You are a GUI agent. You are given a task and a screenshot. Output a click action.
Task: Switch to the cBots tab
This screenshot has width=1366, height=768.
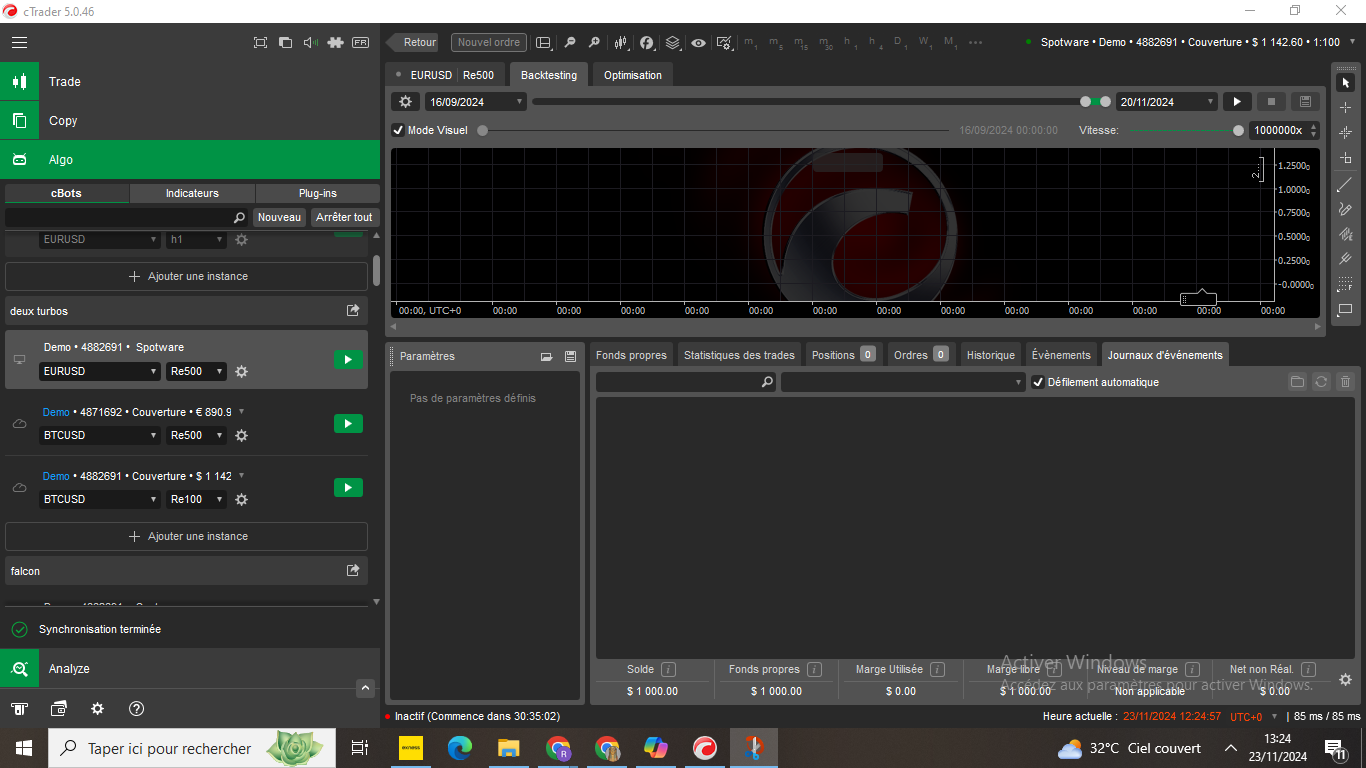click(x=67, y=193)
